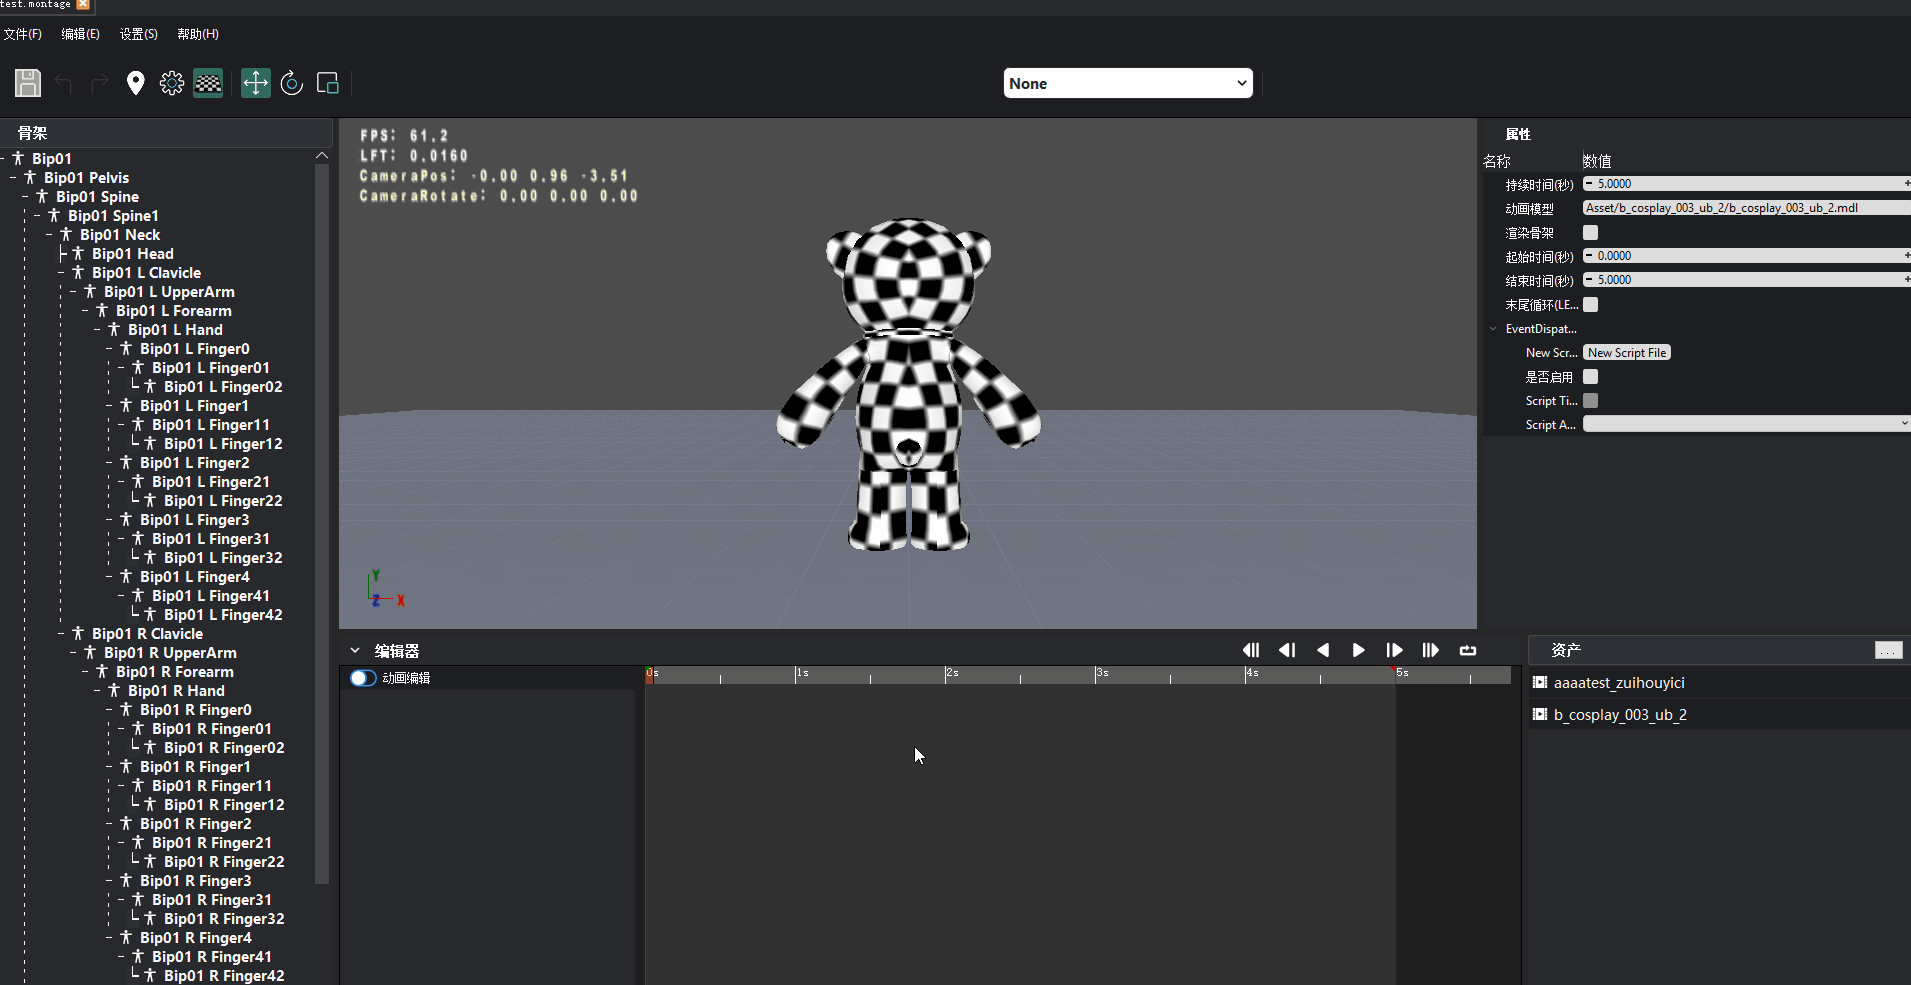
Task: Turn on the 动画编辑 toggle switch
Action: tap(362, 678)
